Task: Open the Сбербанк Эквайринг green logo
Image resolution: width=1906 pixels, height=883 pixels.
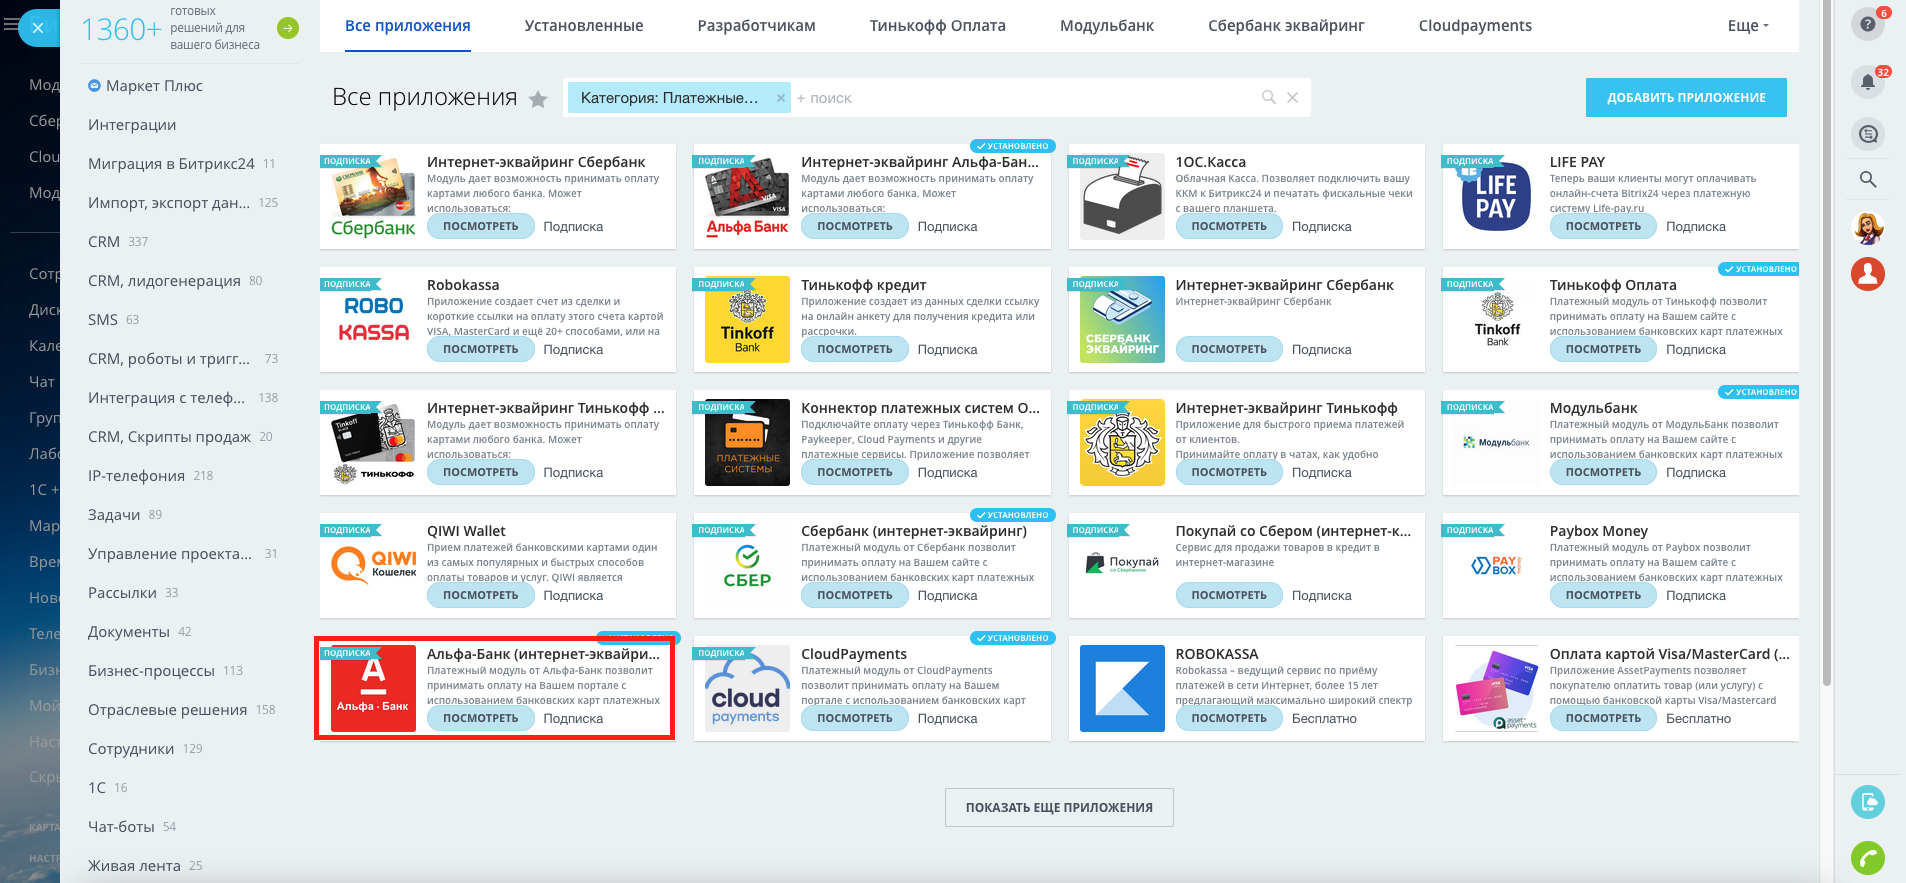Action: [1121, 320]
